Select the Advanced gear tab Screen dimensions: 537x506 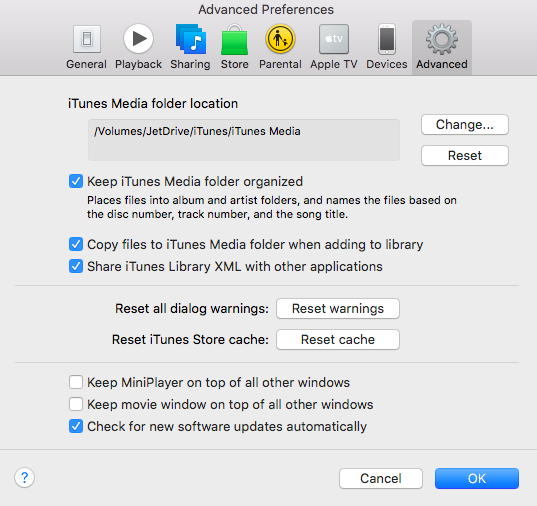pos(442,47)
